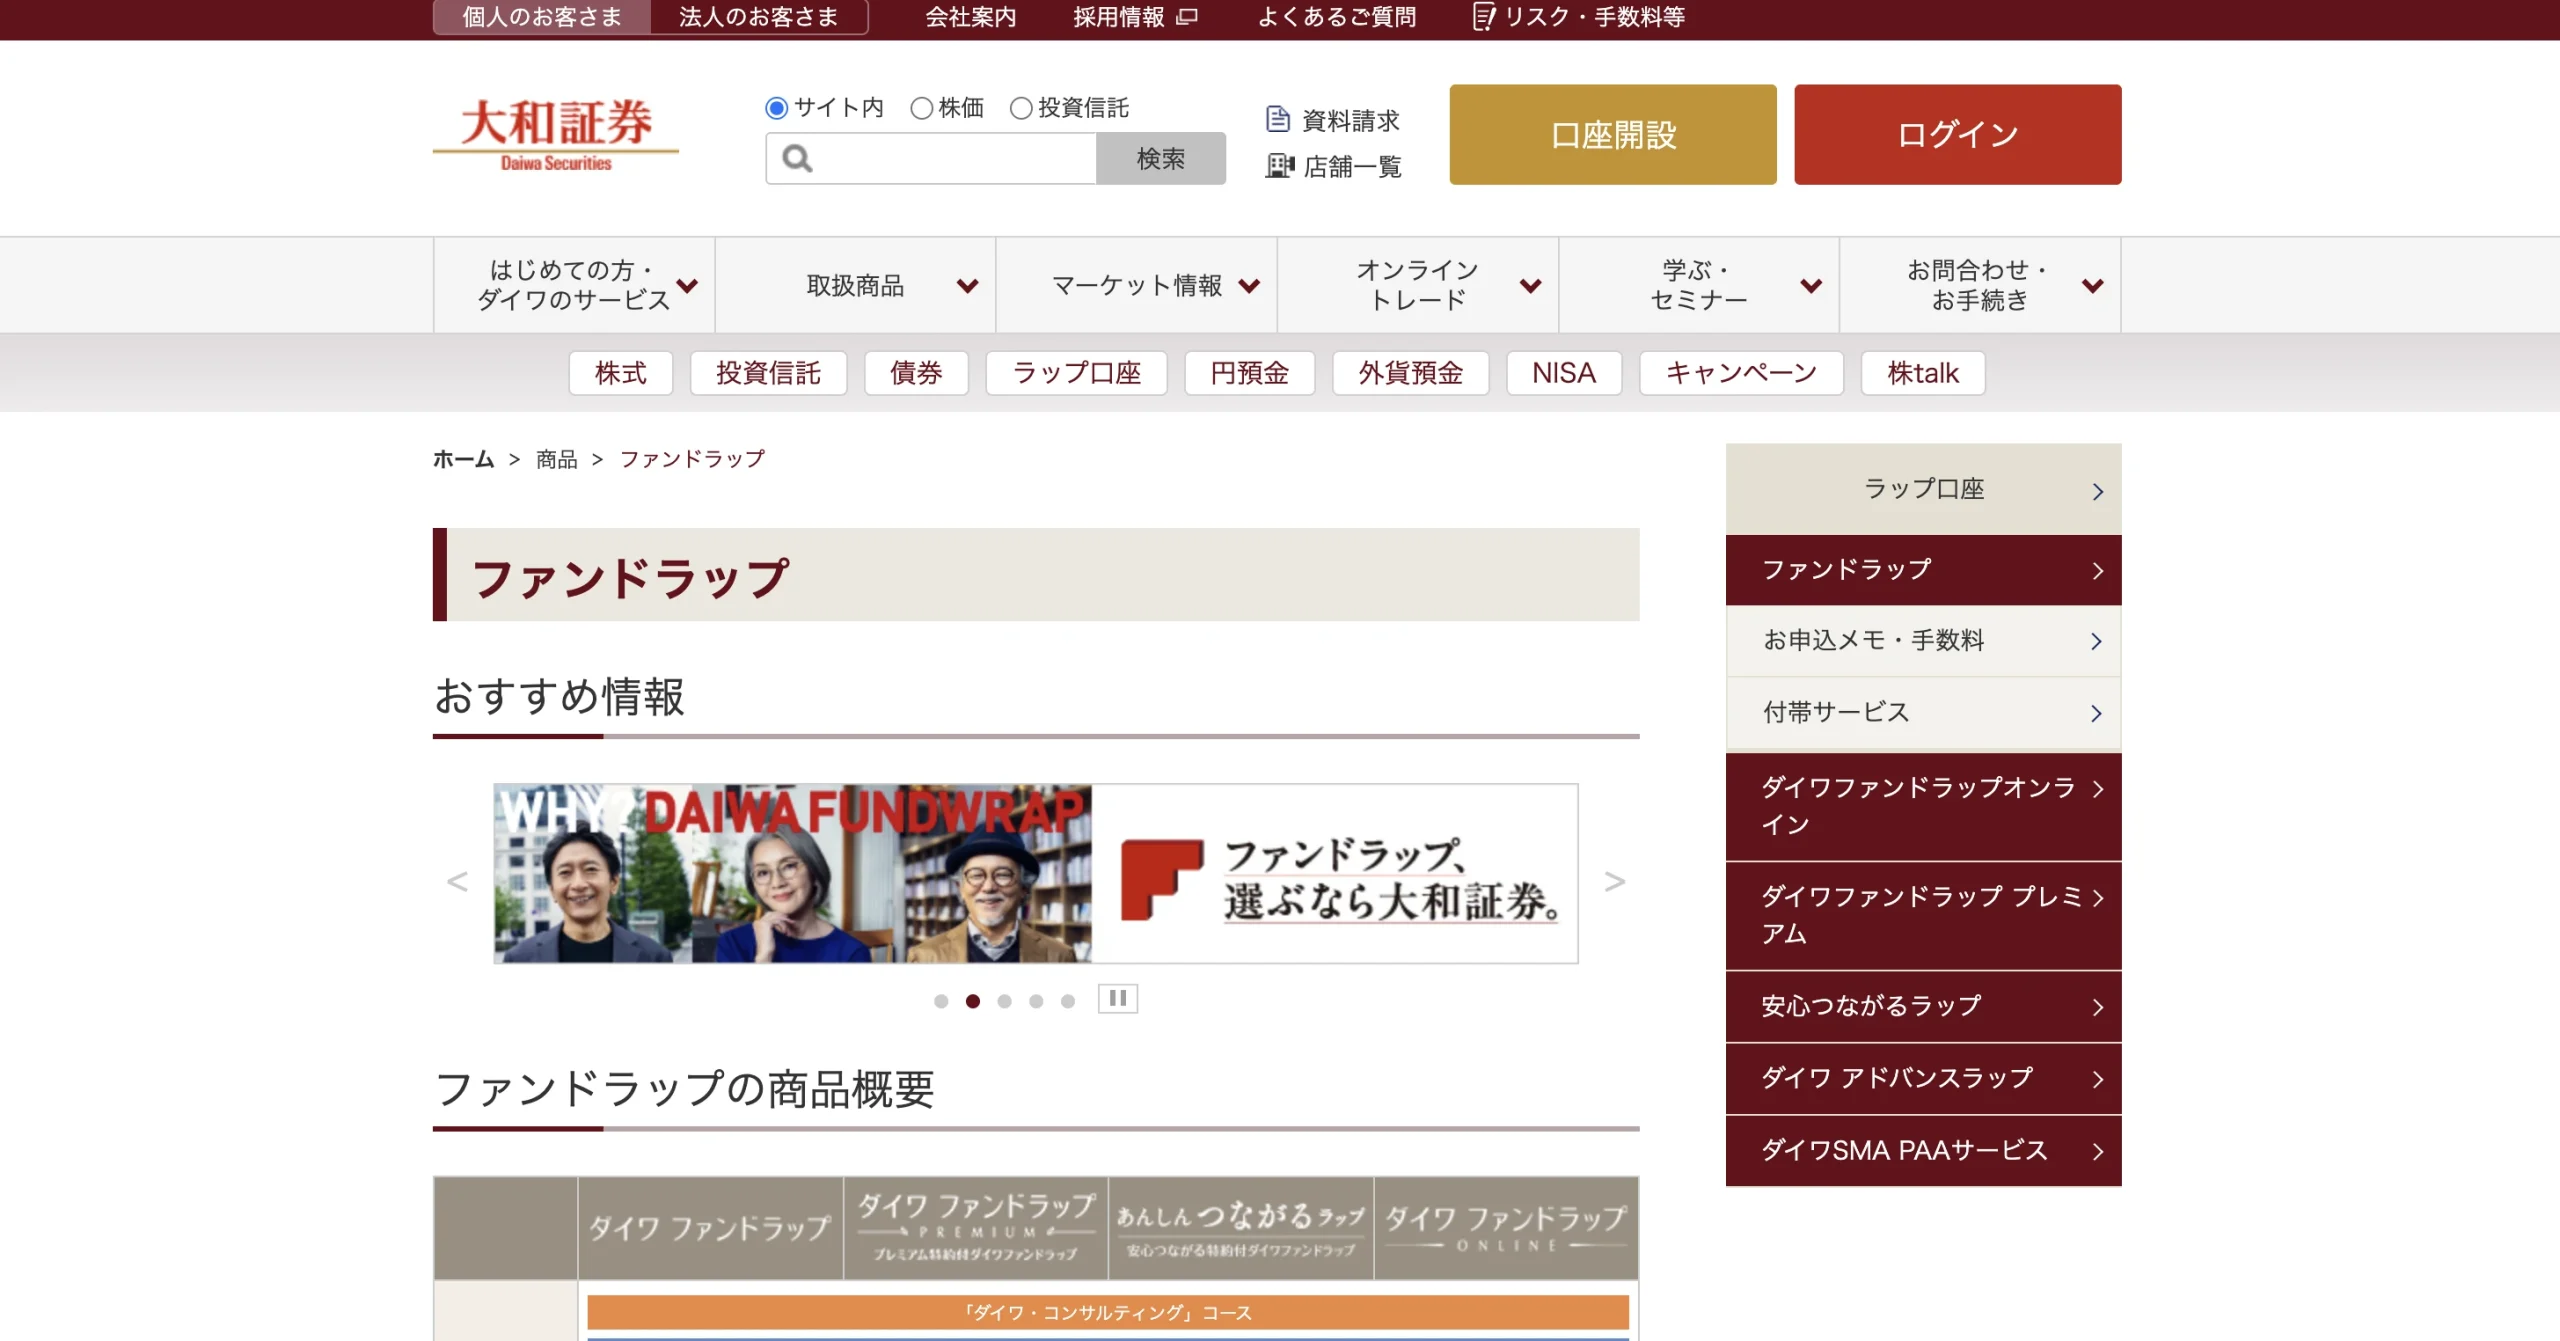Pause the banner carousel
2560x1341 pixels.
tap(1118, 998)
